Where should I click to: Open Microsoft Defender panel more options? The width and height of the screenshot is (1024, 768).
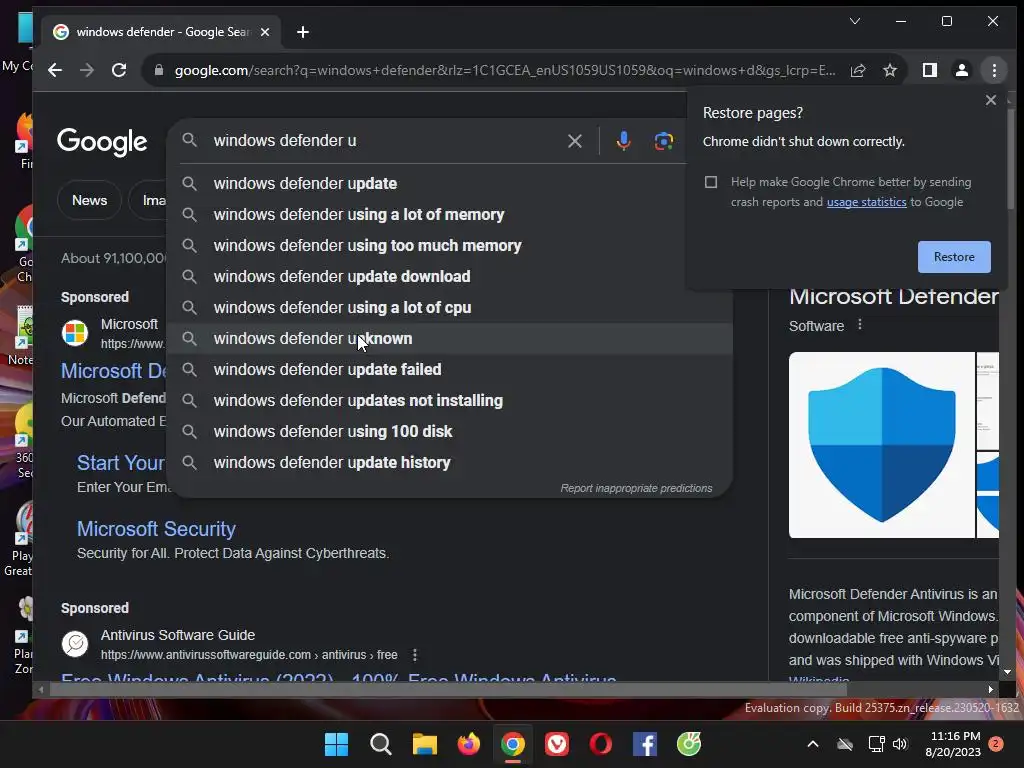click(859, 325)
